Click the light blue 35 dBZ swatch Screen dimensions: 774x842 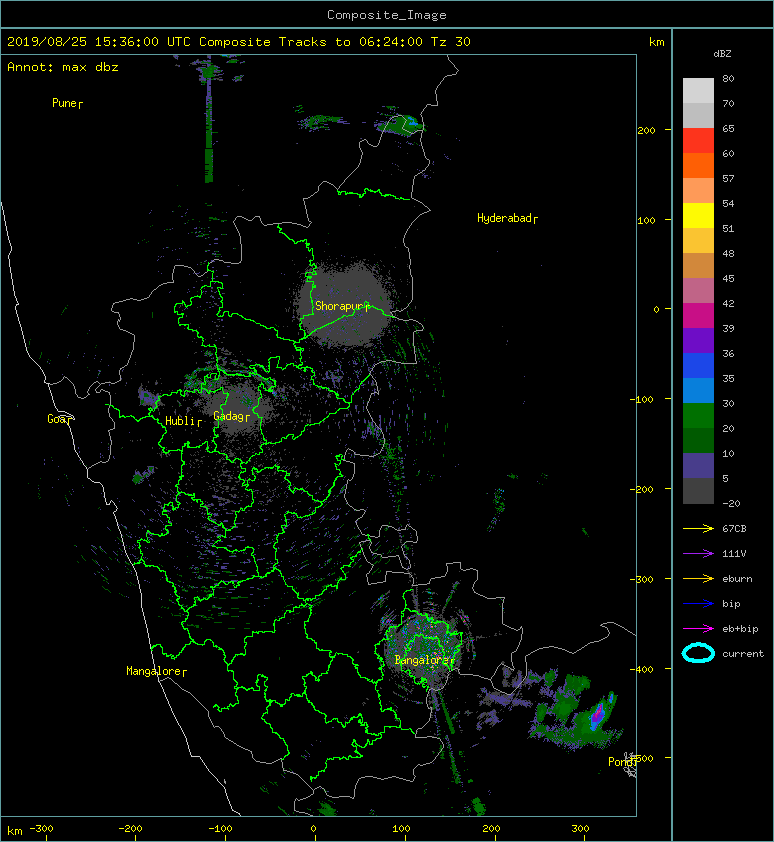click(698, 390)
